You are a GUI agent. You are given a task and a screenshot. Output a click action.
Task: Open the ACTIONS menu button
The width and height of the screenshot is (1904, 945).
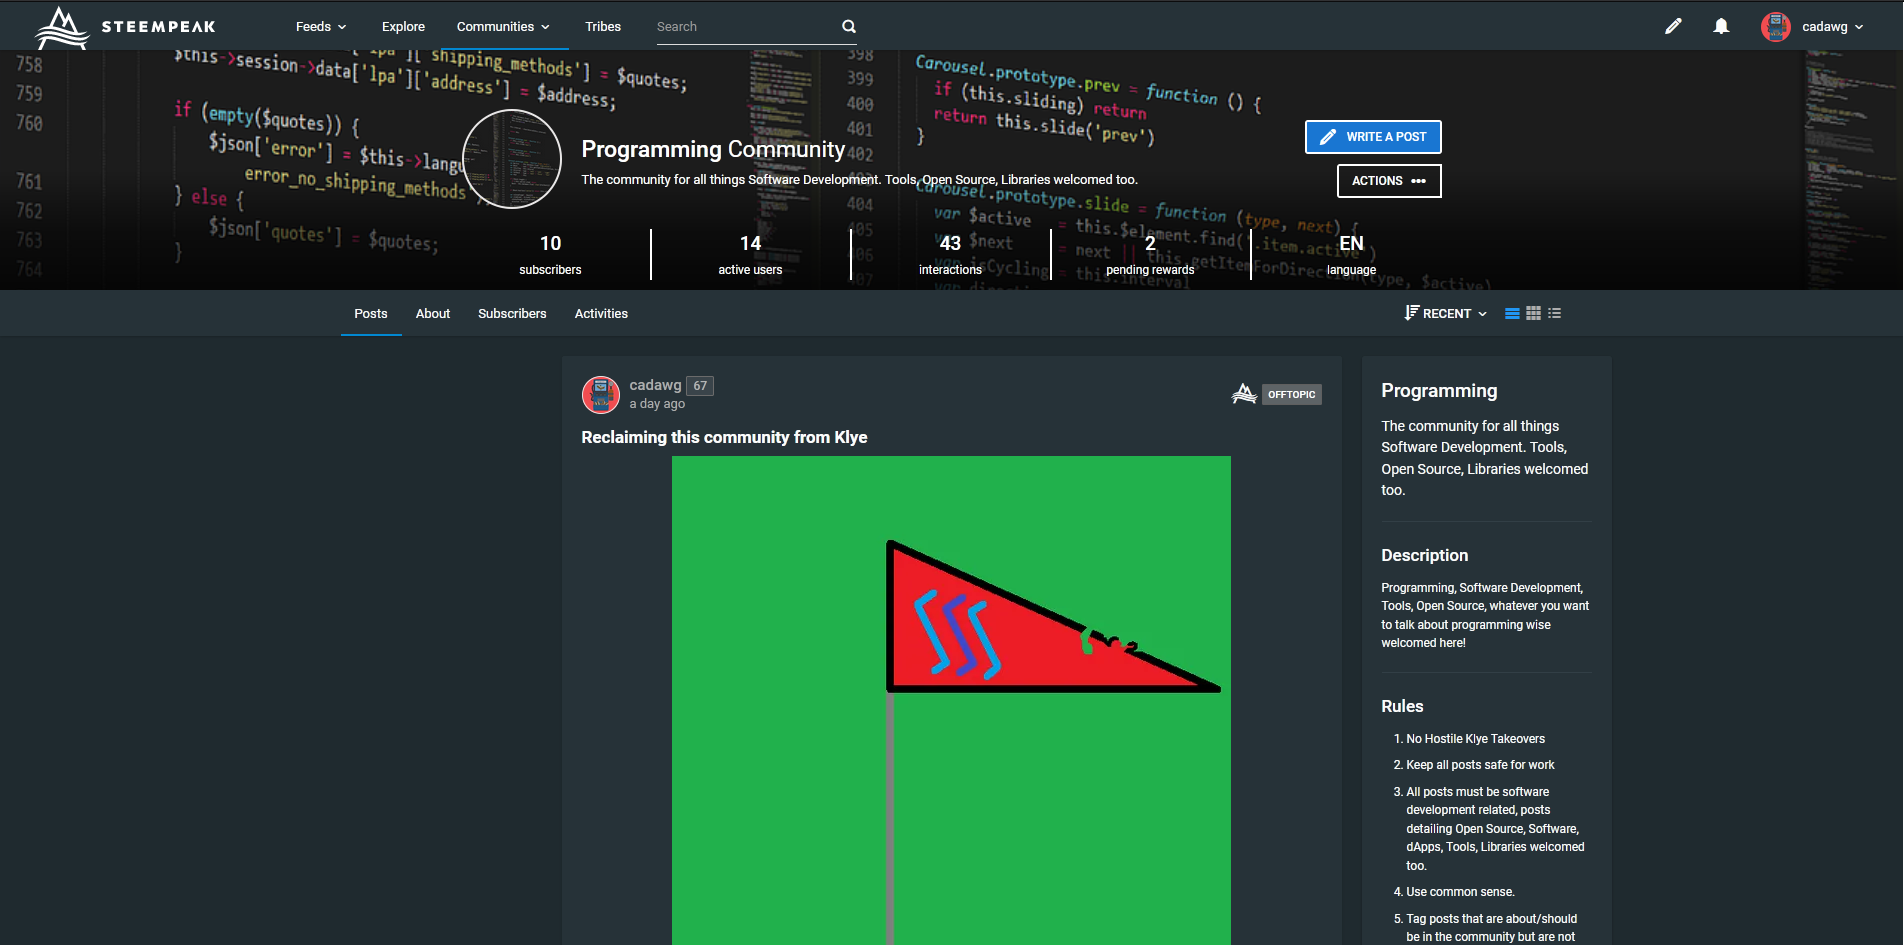1389,181
